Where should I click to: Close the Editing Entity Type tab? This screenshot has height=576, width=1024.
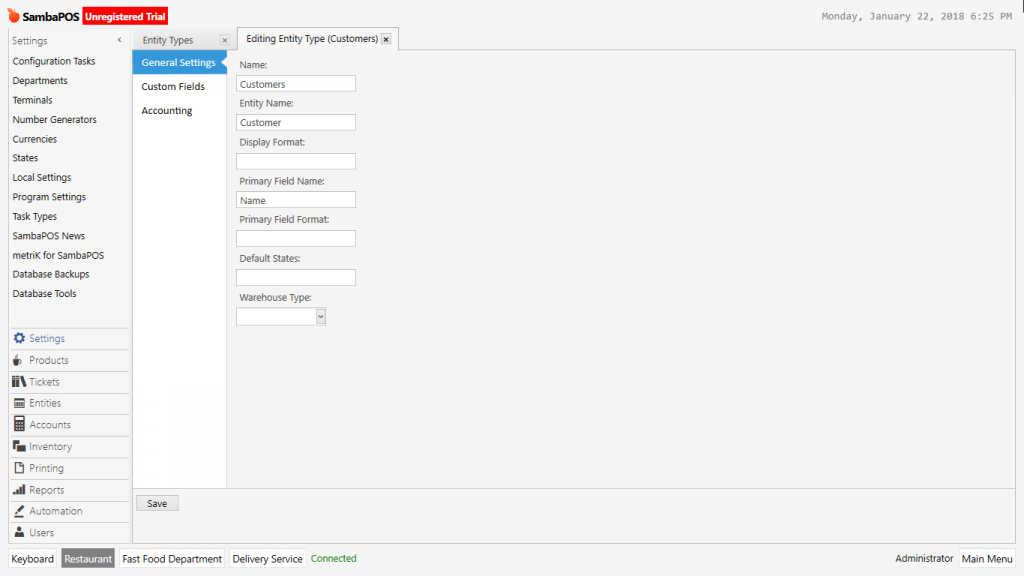pyautogui.click(x=387, y=39)
